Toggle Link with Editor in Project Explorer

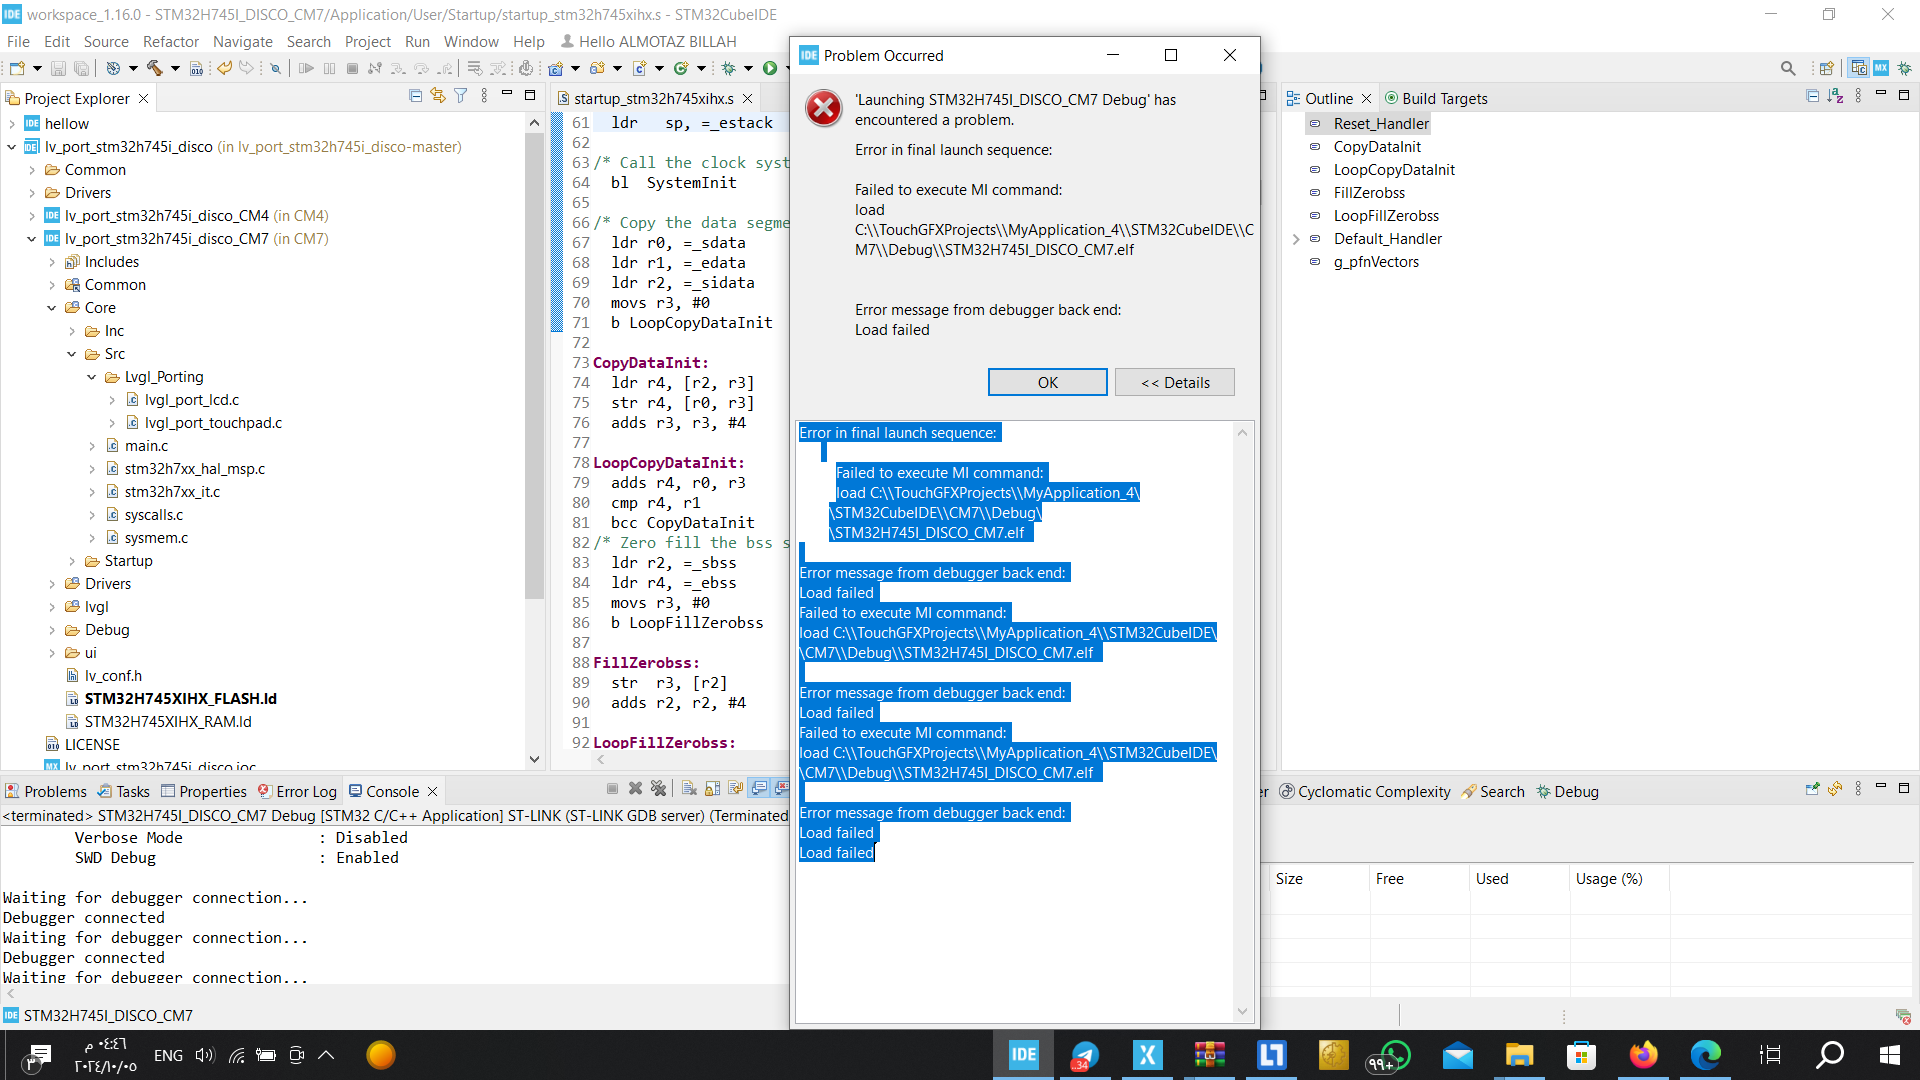coord(437,96)
